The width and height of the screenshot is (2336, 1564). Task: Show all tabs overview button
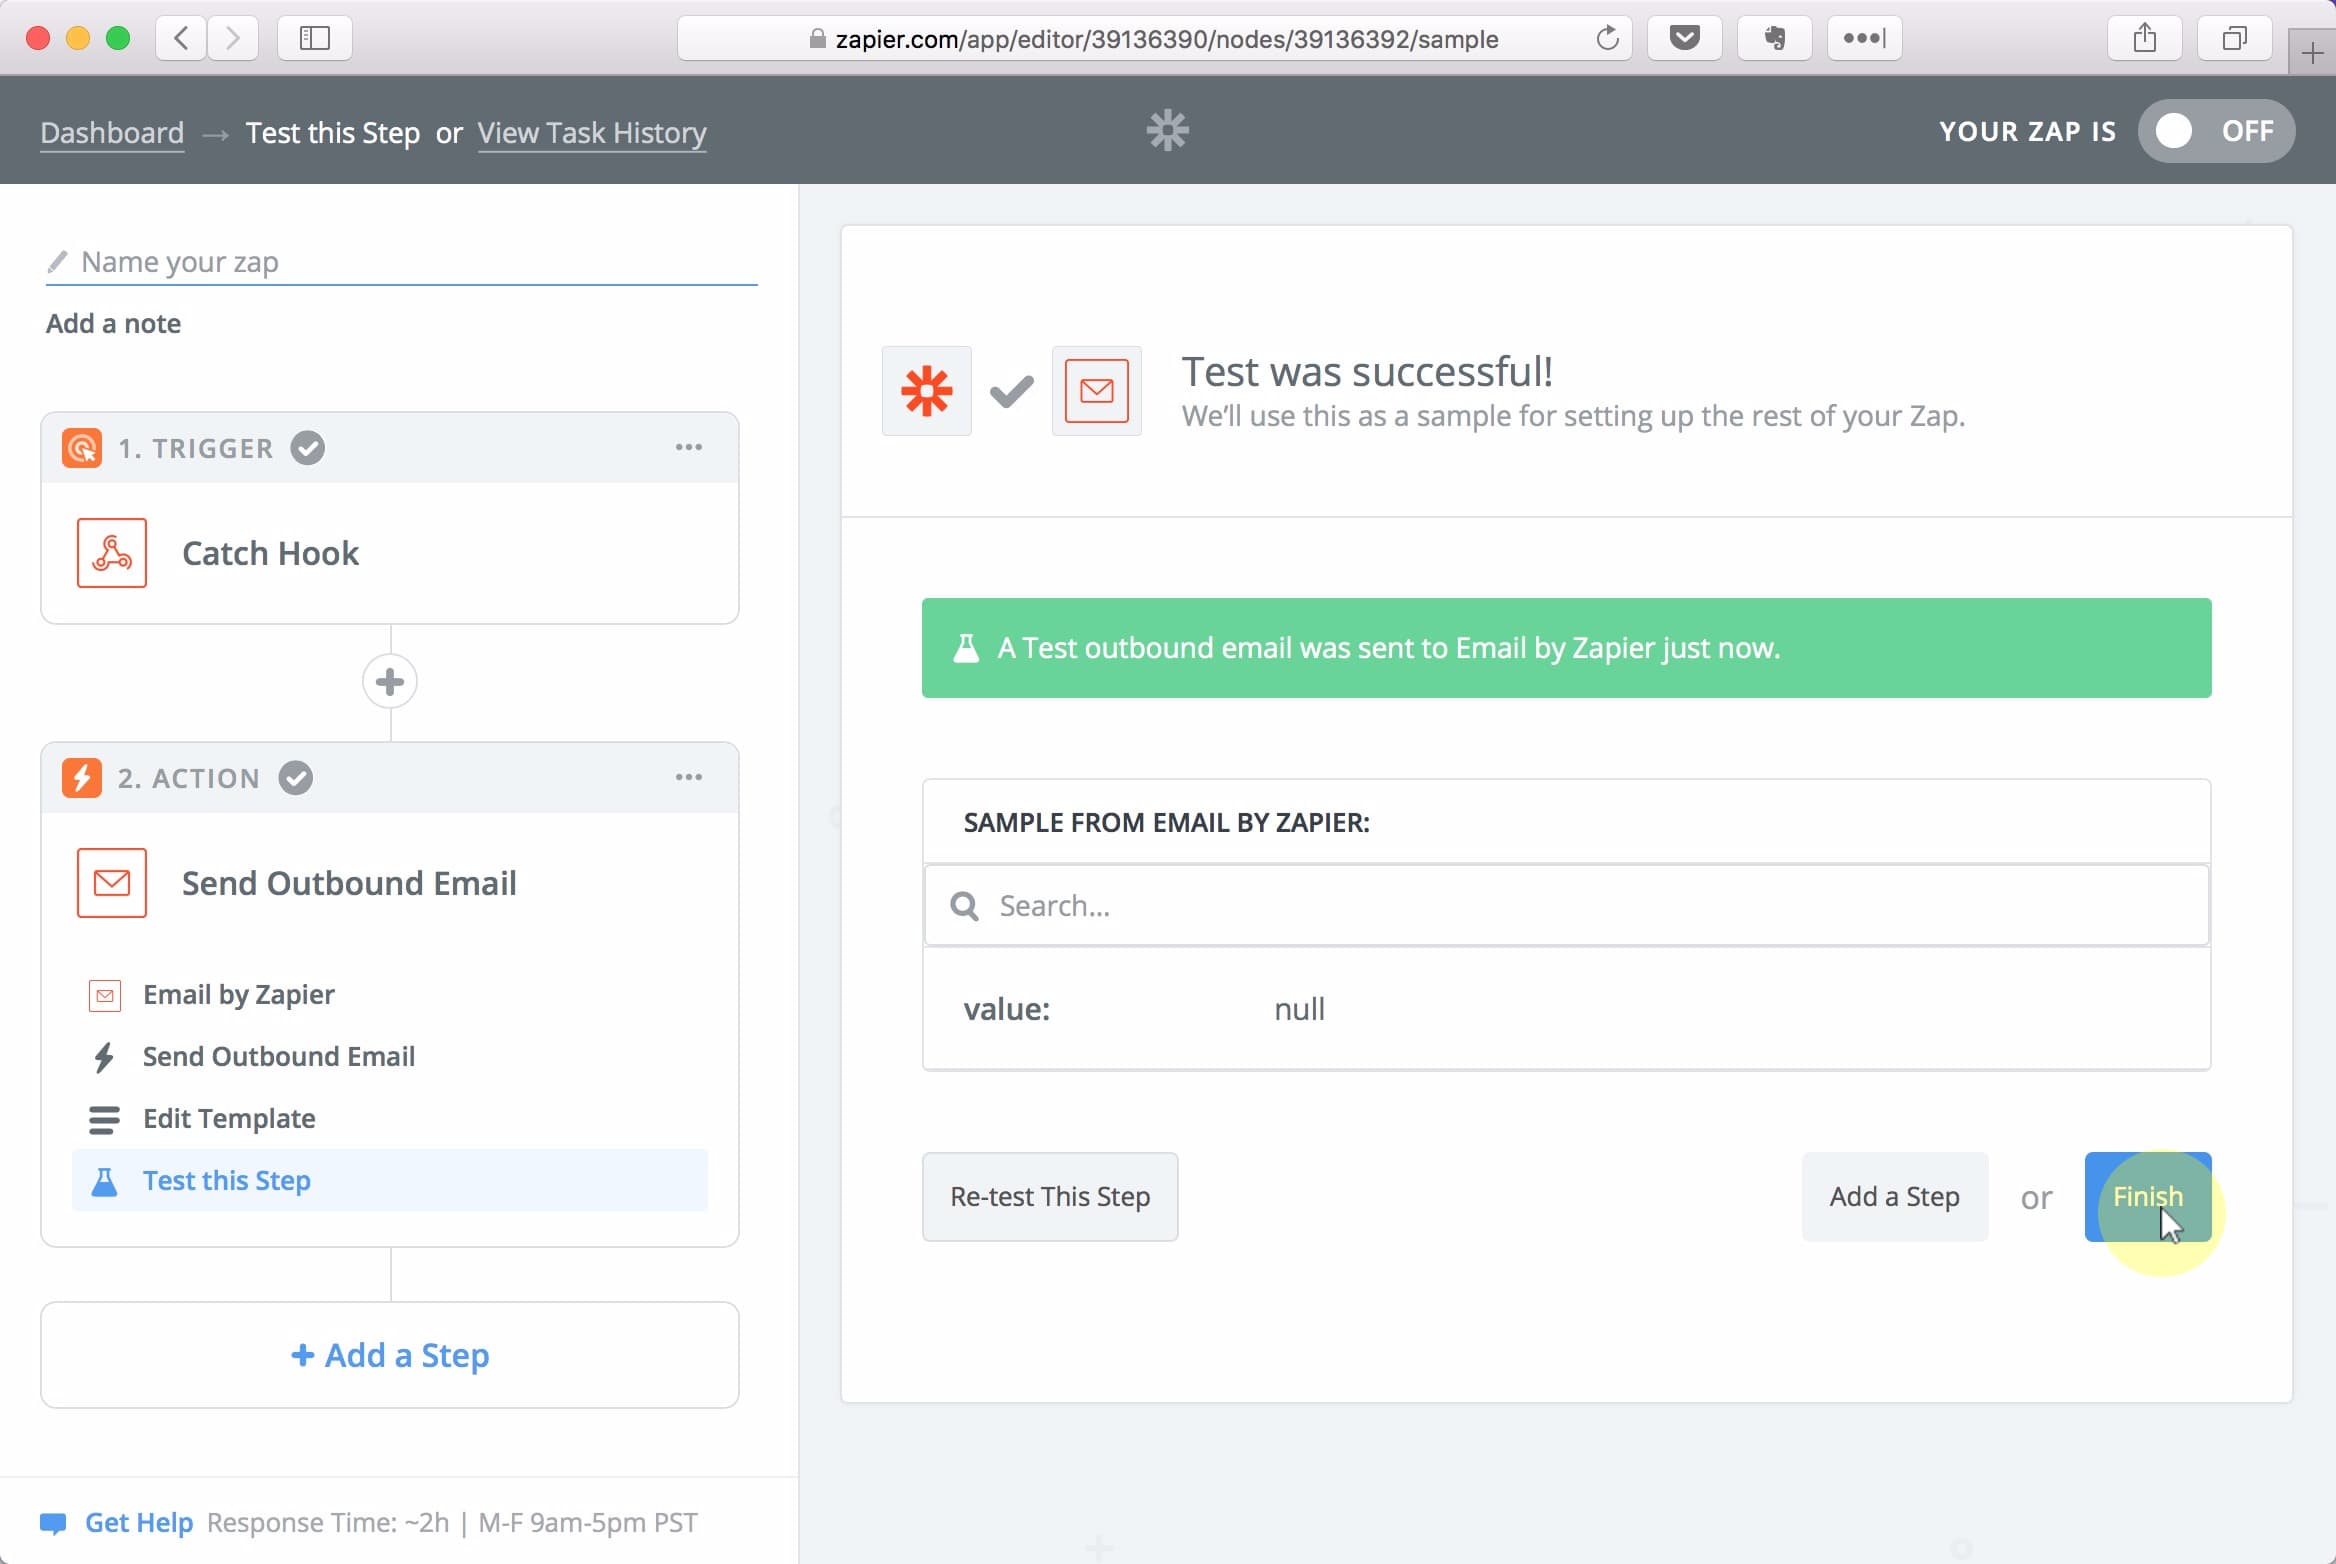(x=2234, y=38)
